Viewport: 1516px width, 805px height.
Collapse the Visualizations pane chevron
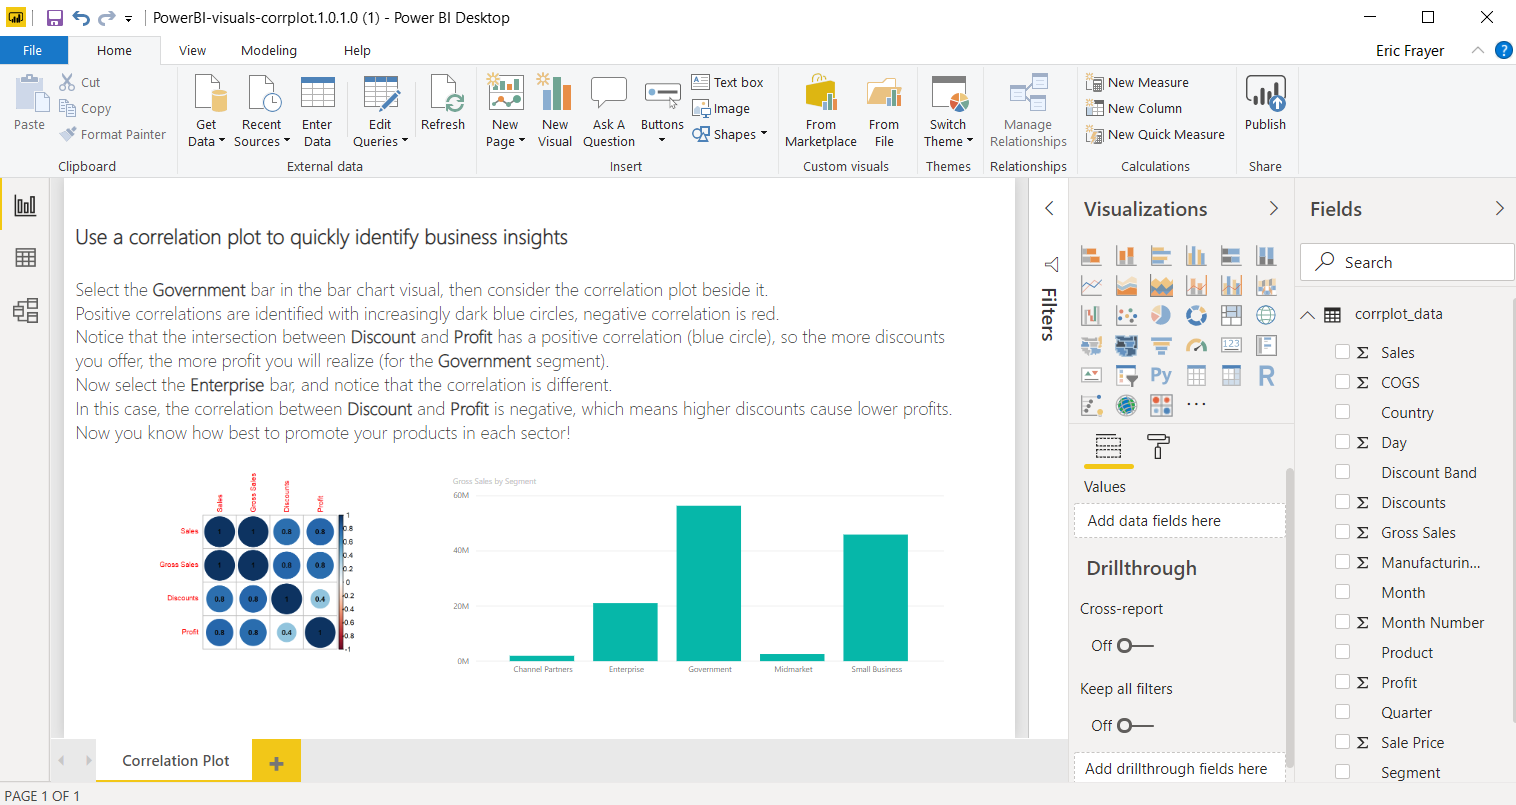1273,208
